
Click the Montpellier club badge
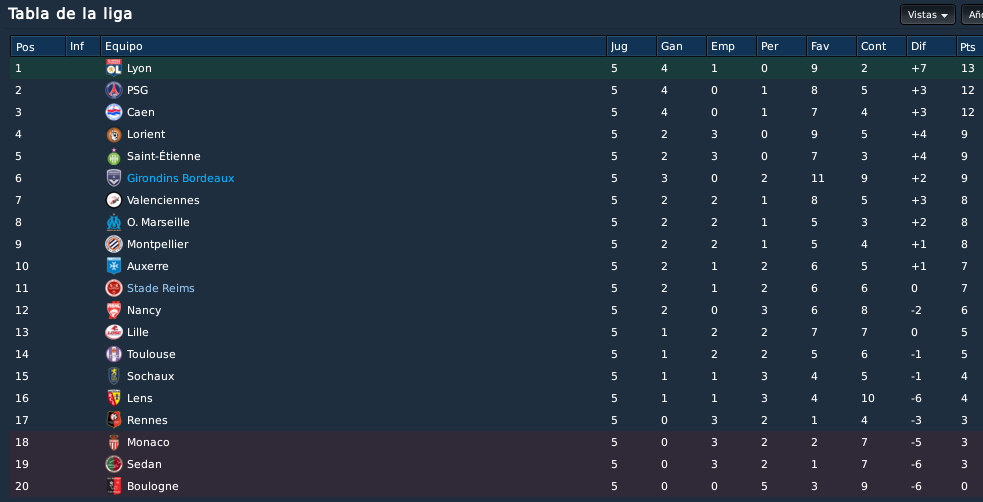pyautogui.click(x=113, y=244)
